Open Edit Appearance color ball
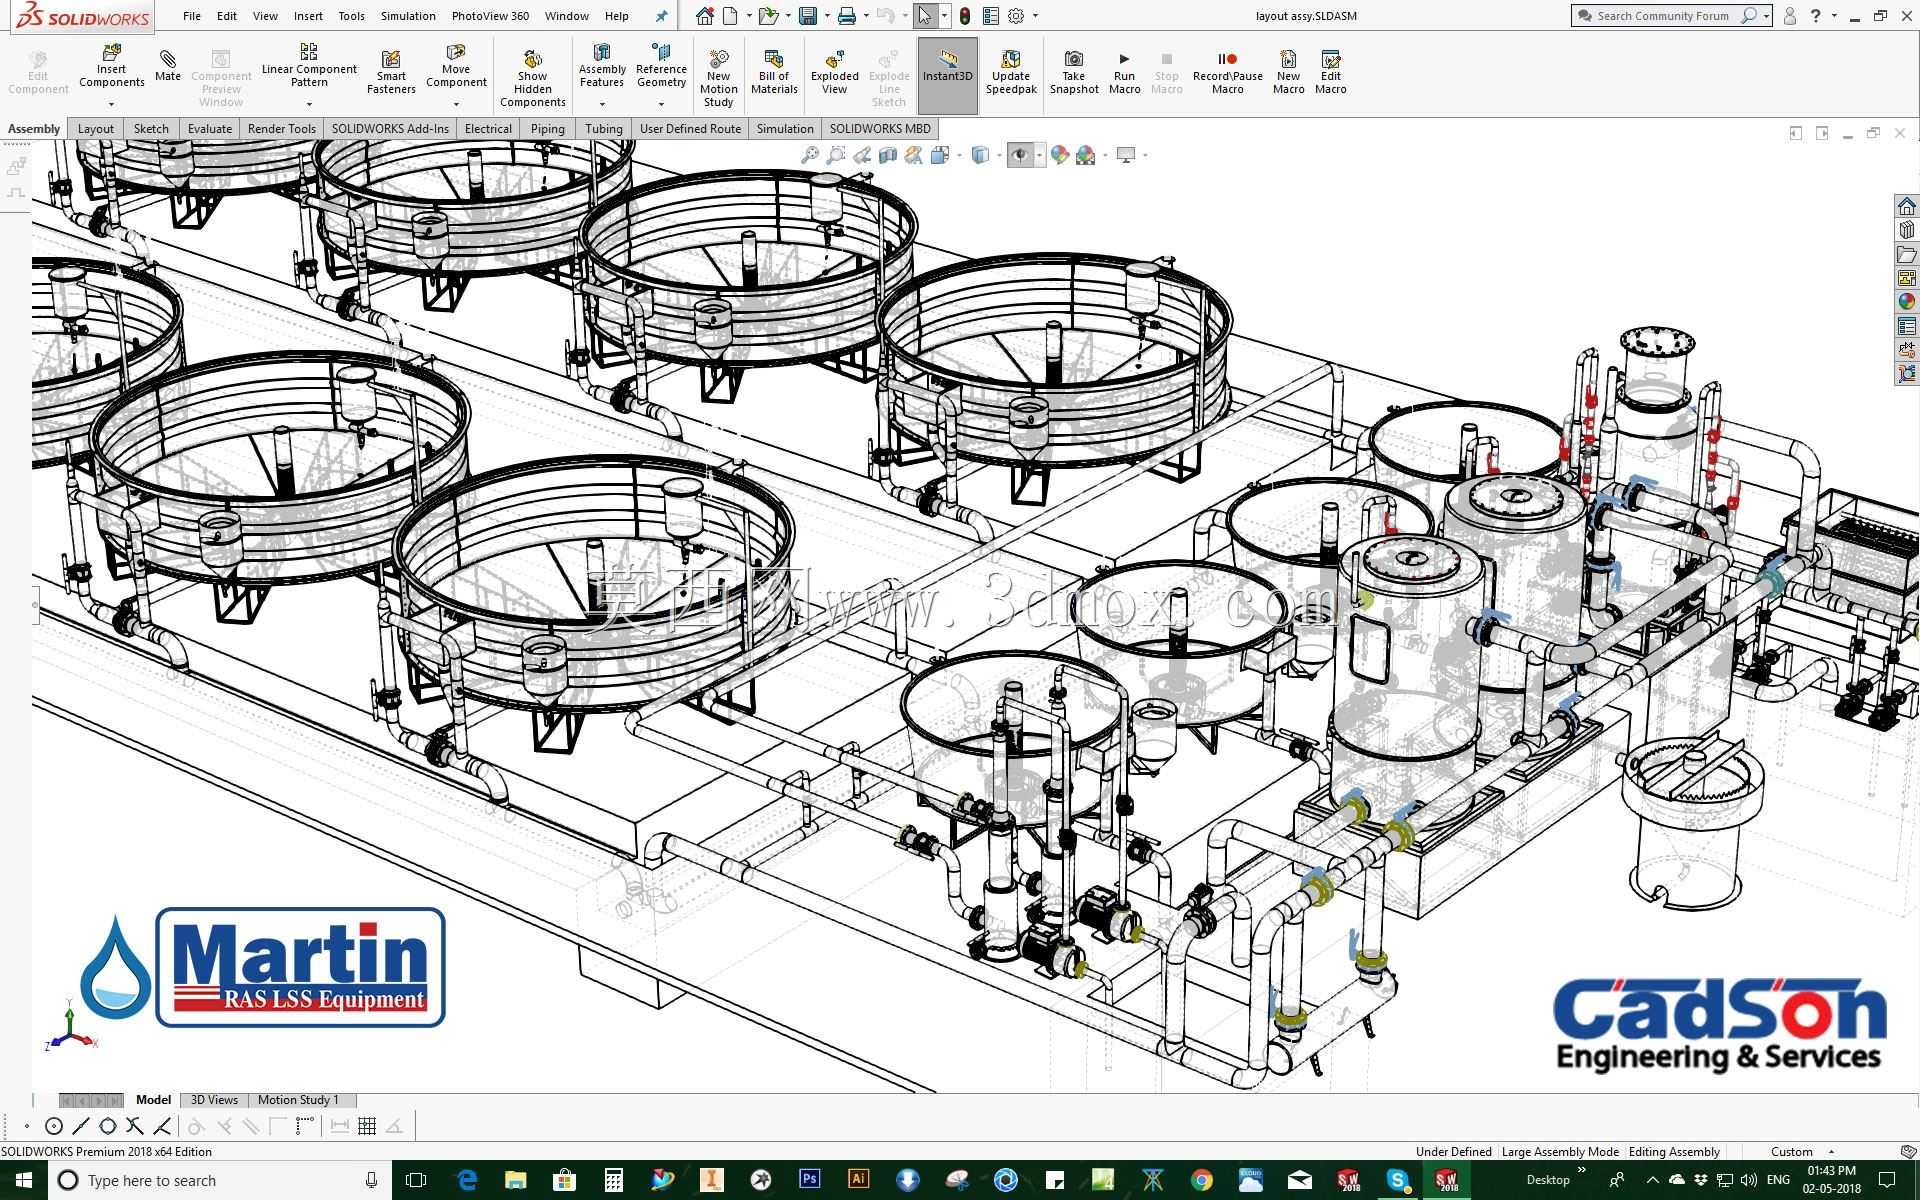This screenshot has width=1920, height=1200. (x=1059, y=155)
